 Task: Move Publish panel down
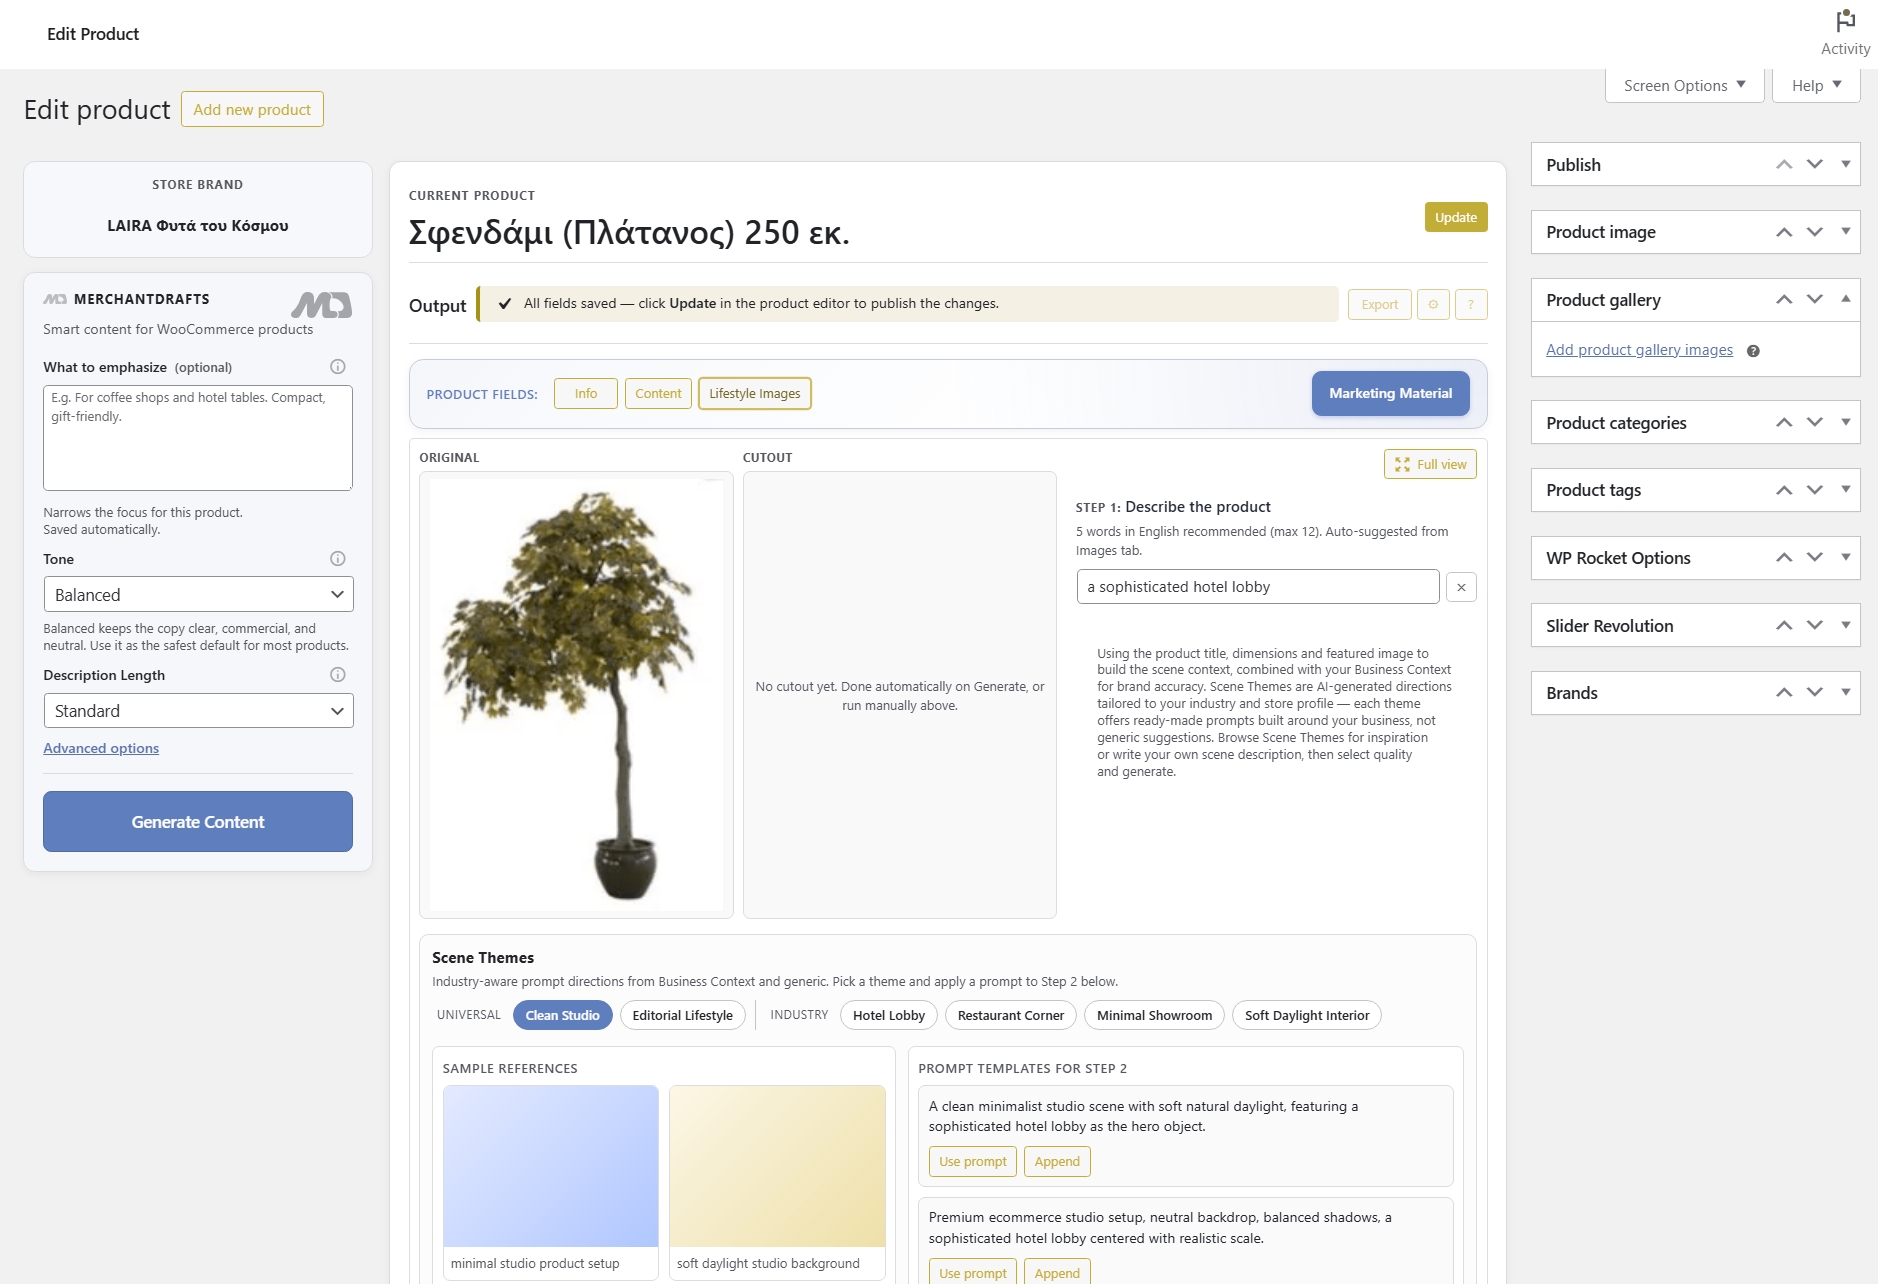click(1815, 165)
